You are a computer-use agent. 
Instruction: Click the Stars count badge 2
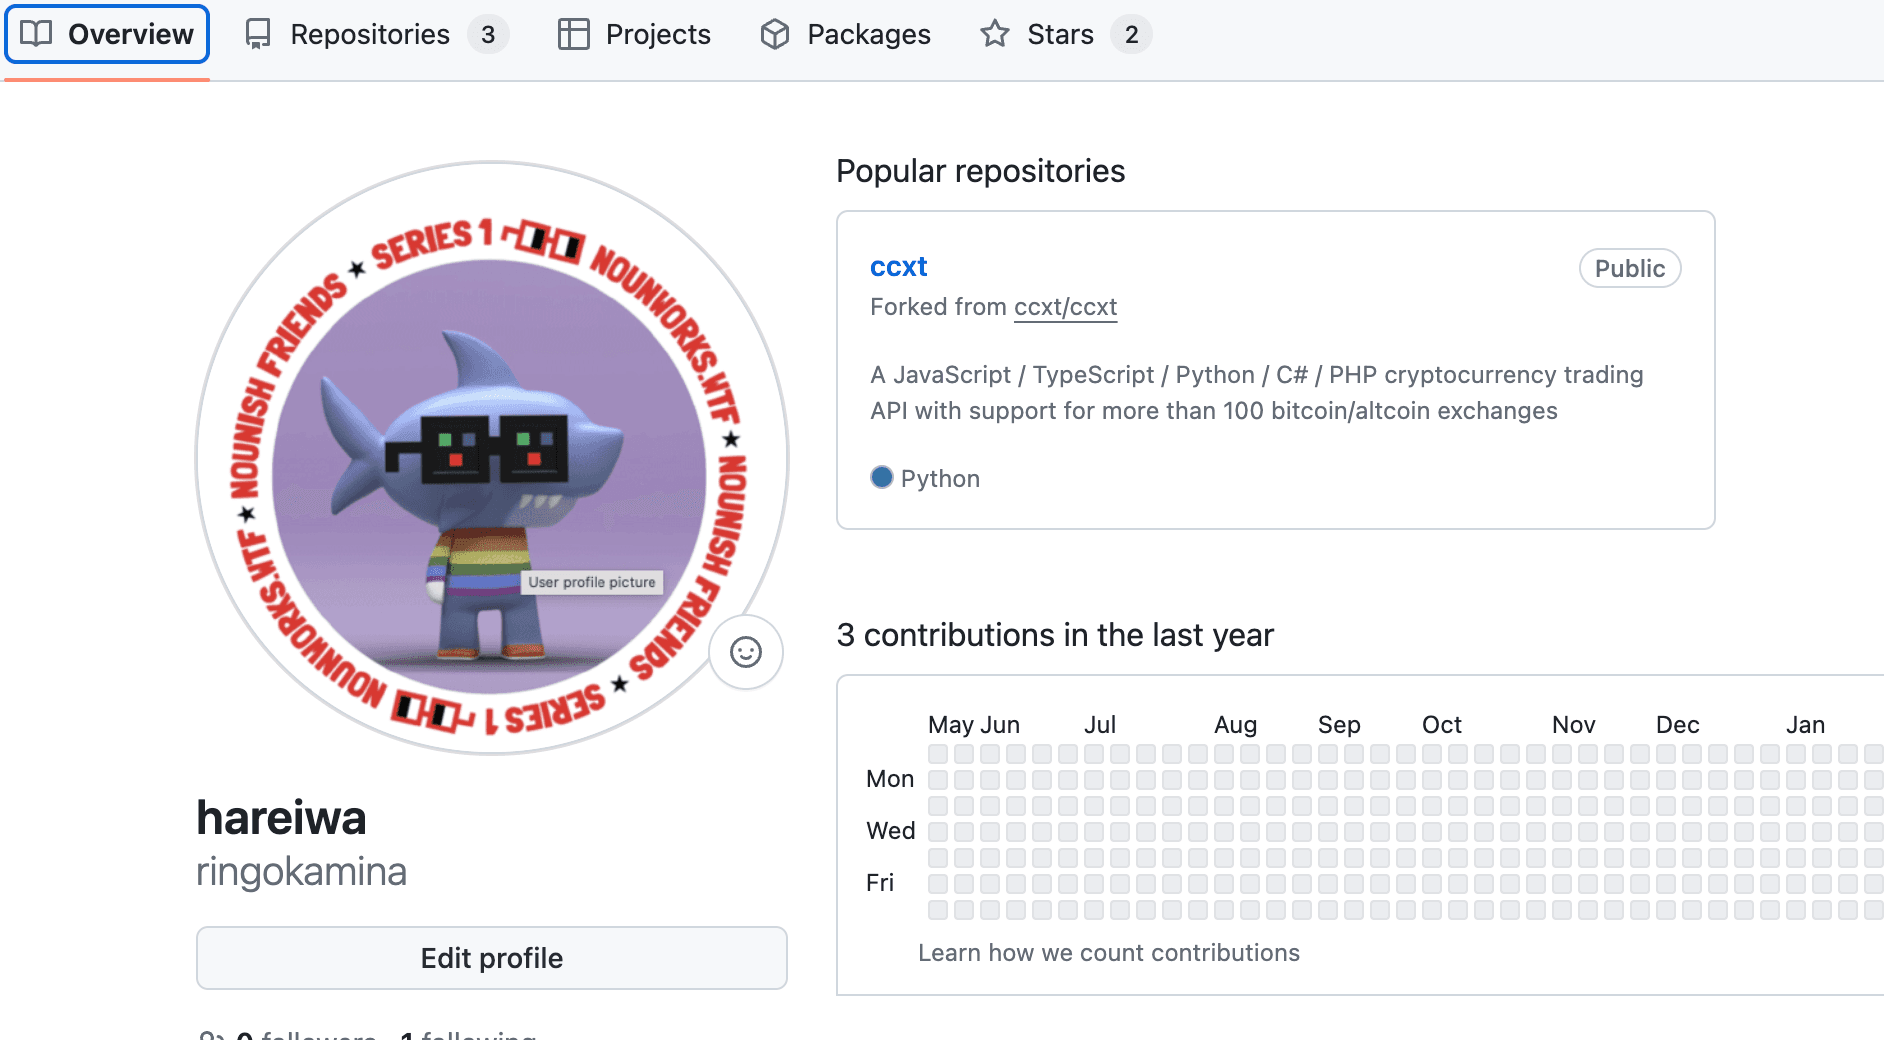point(1131,34)
